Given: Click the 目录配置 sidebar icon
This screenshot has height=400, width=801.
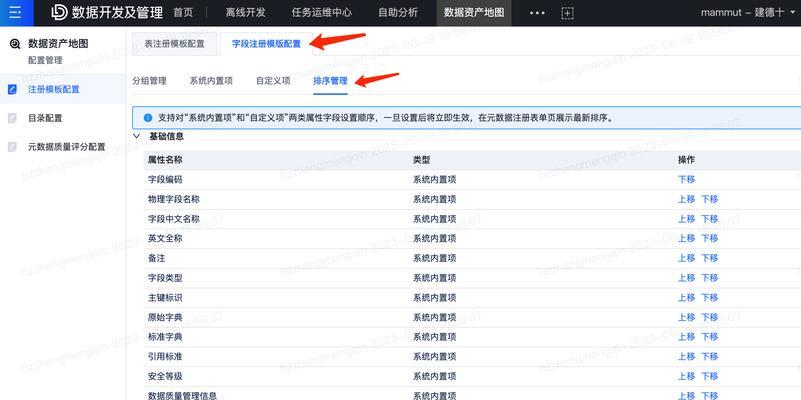Looking at the screenshot, I should point(13,118).
